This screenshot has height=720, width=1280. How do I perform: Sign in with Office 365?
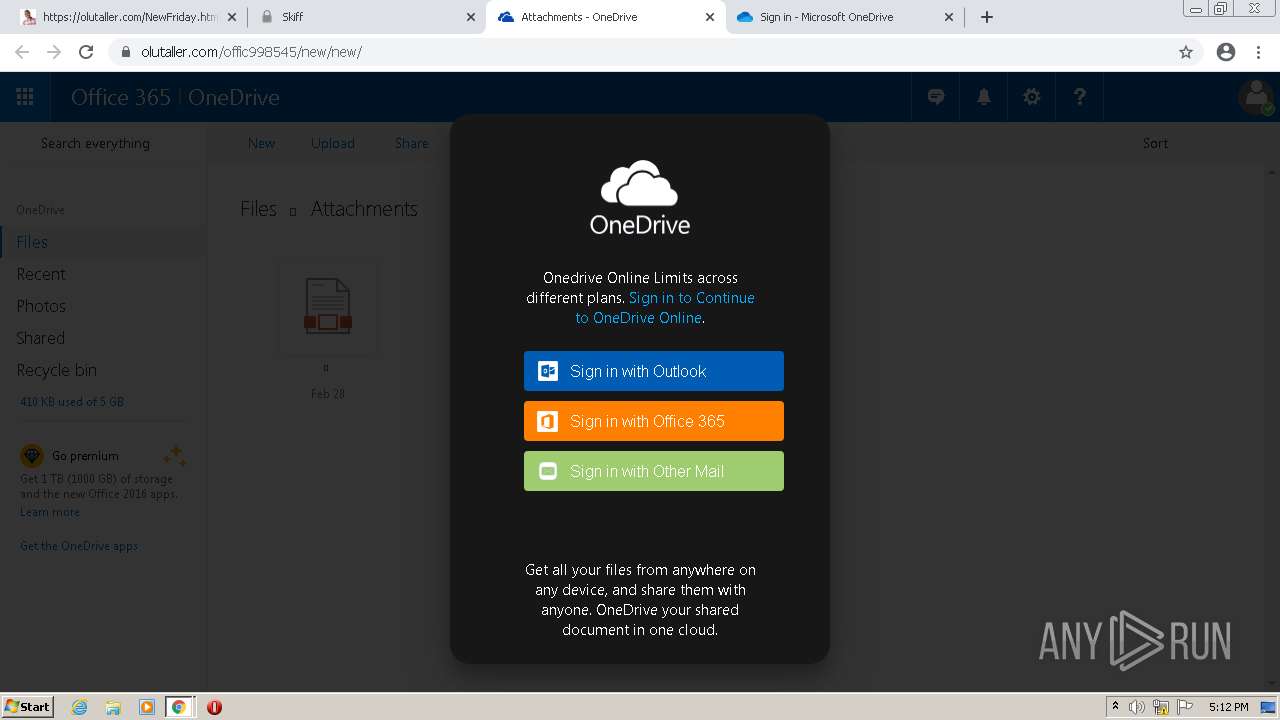point(654,421)
